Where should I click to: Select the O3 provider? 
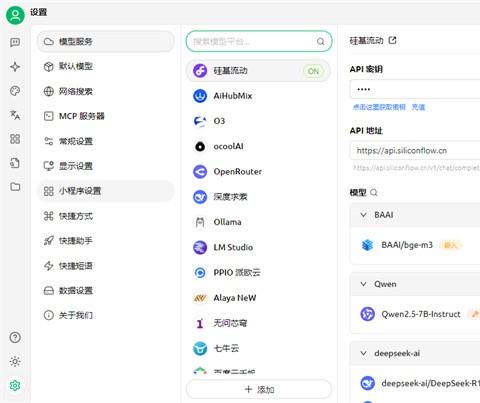coord(258,121)
